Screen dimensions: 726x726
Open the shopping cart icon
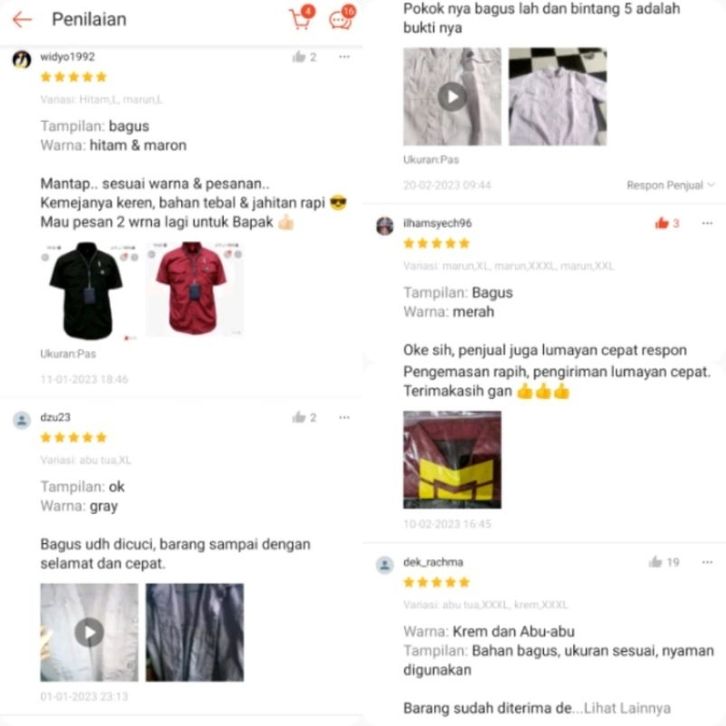pyautogui.click(x=301, y=18)
